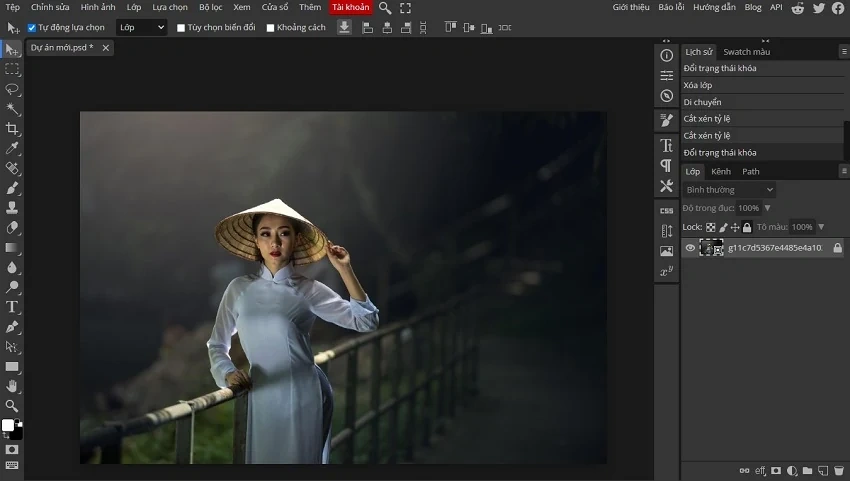Select the Lasso tool
Screen dimensions: 850x481
[12, 89]
